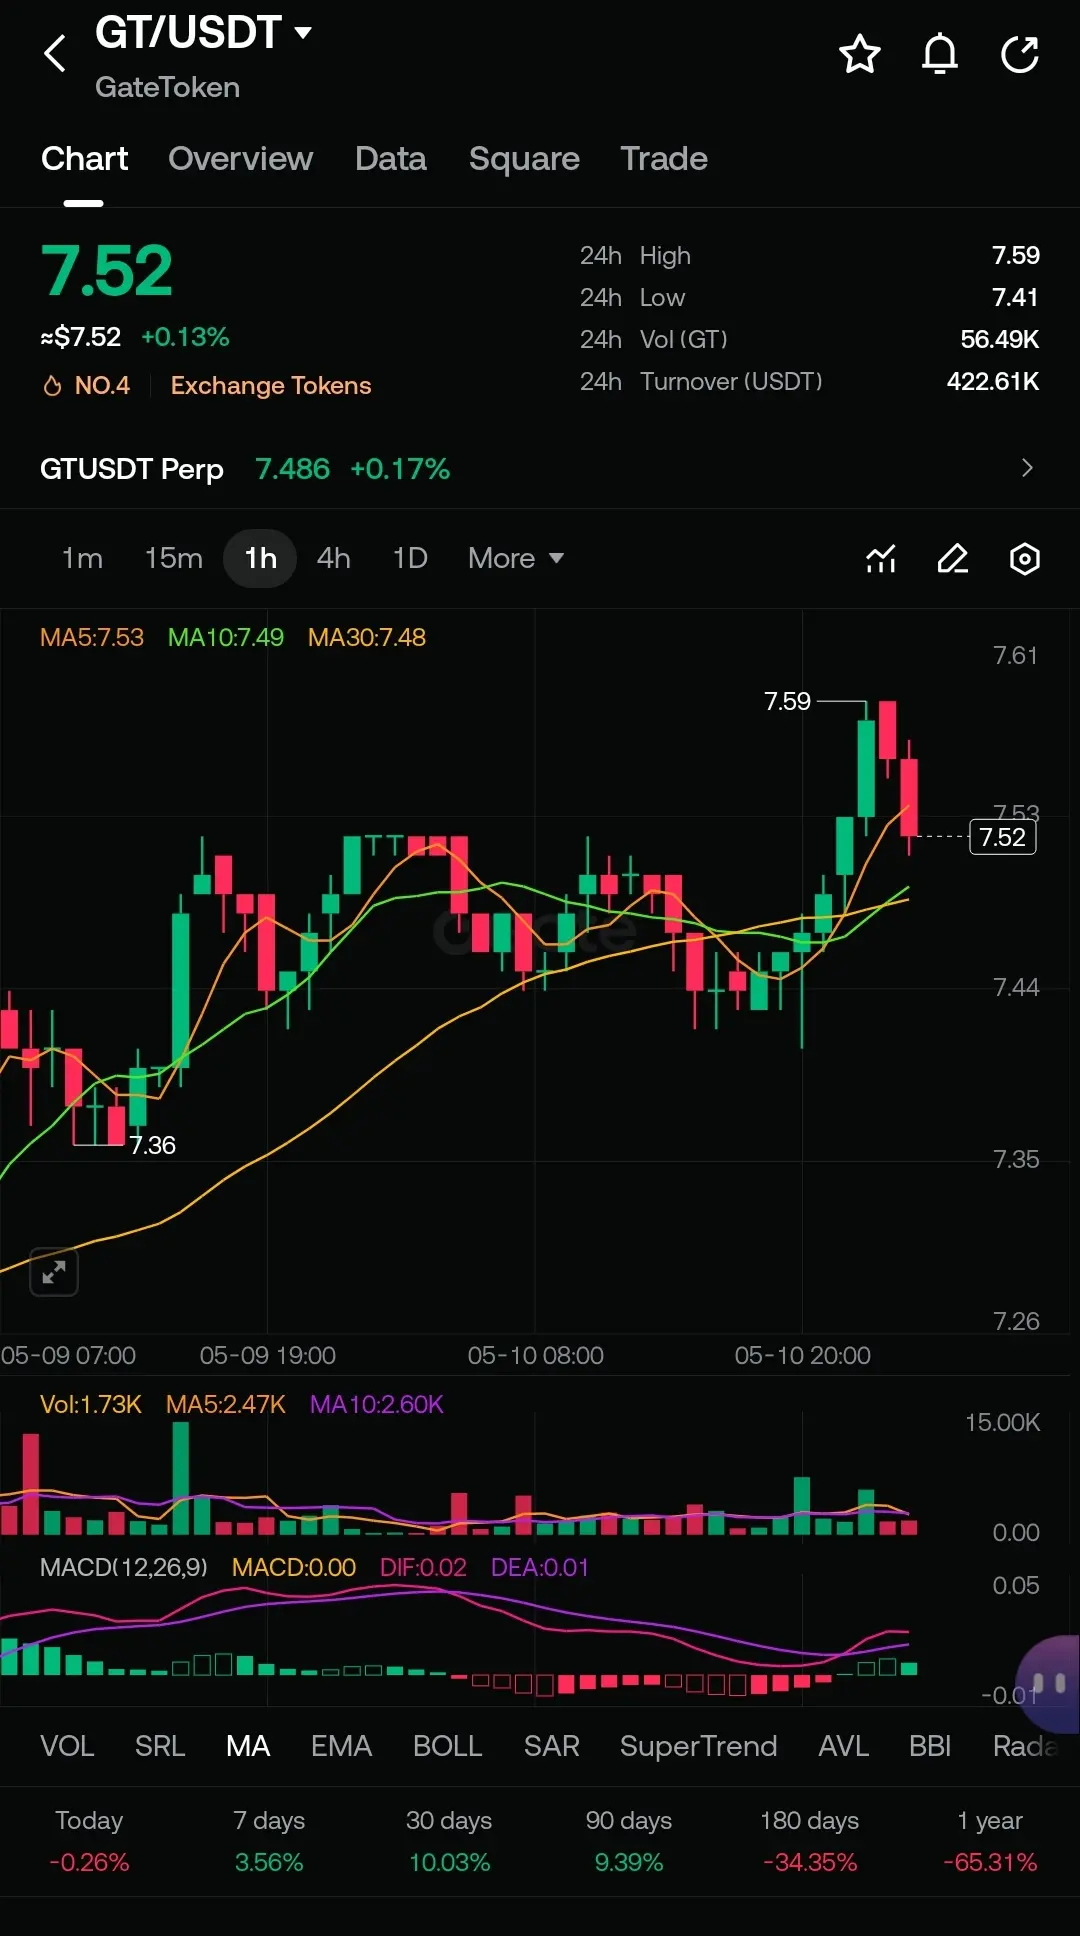Select 1D timeframe
Image resolution: width=1080 pixels, height=1936 pixels.
pyautogui.click(x=410, y=558)
